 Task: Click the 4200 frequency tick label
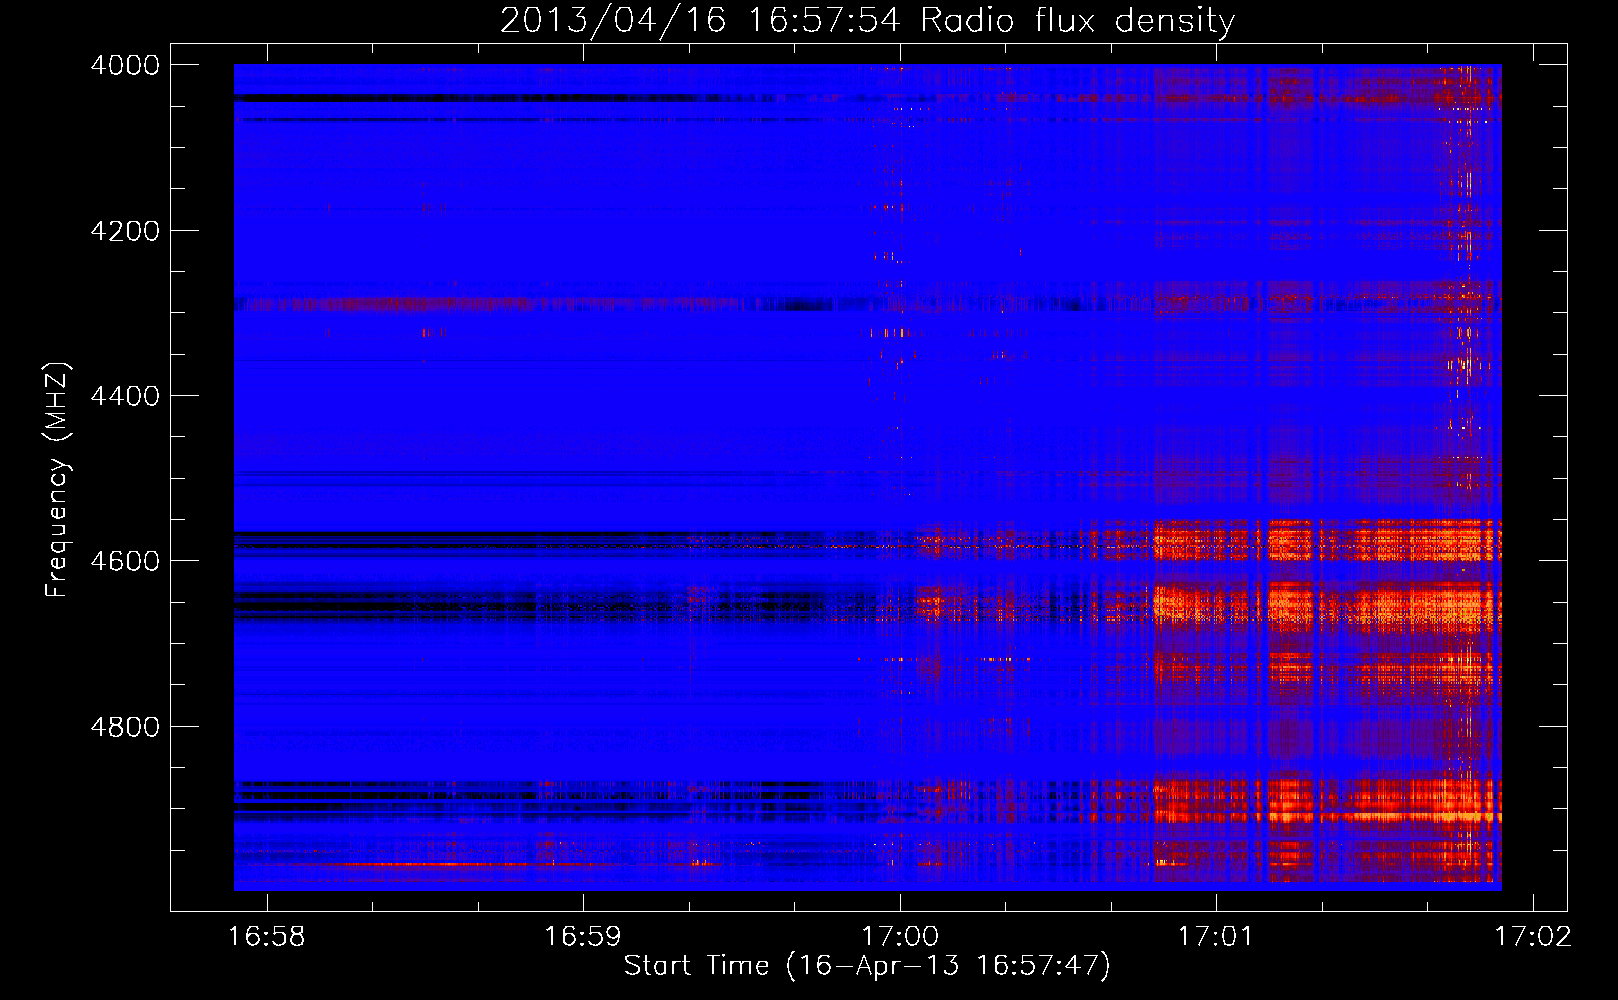click(125, 231)
